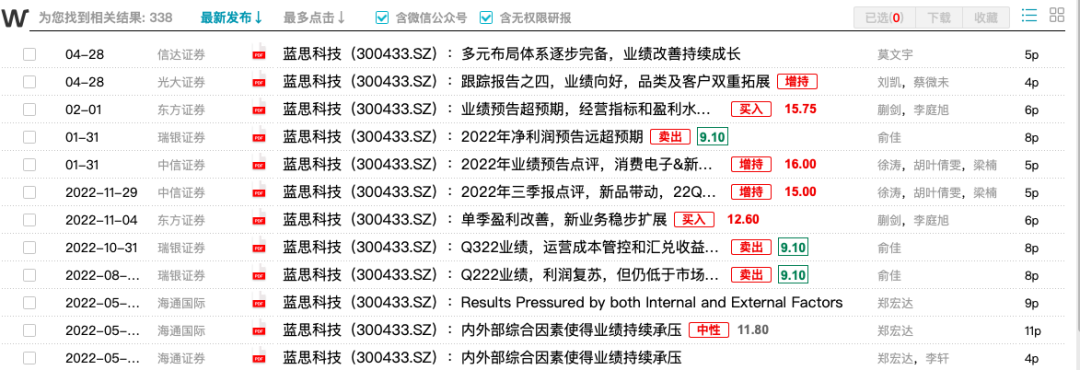Click the 收藏 button
This screenshot has height=370, width=1080.
986,18
